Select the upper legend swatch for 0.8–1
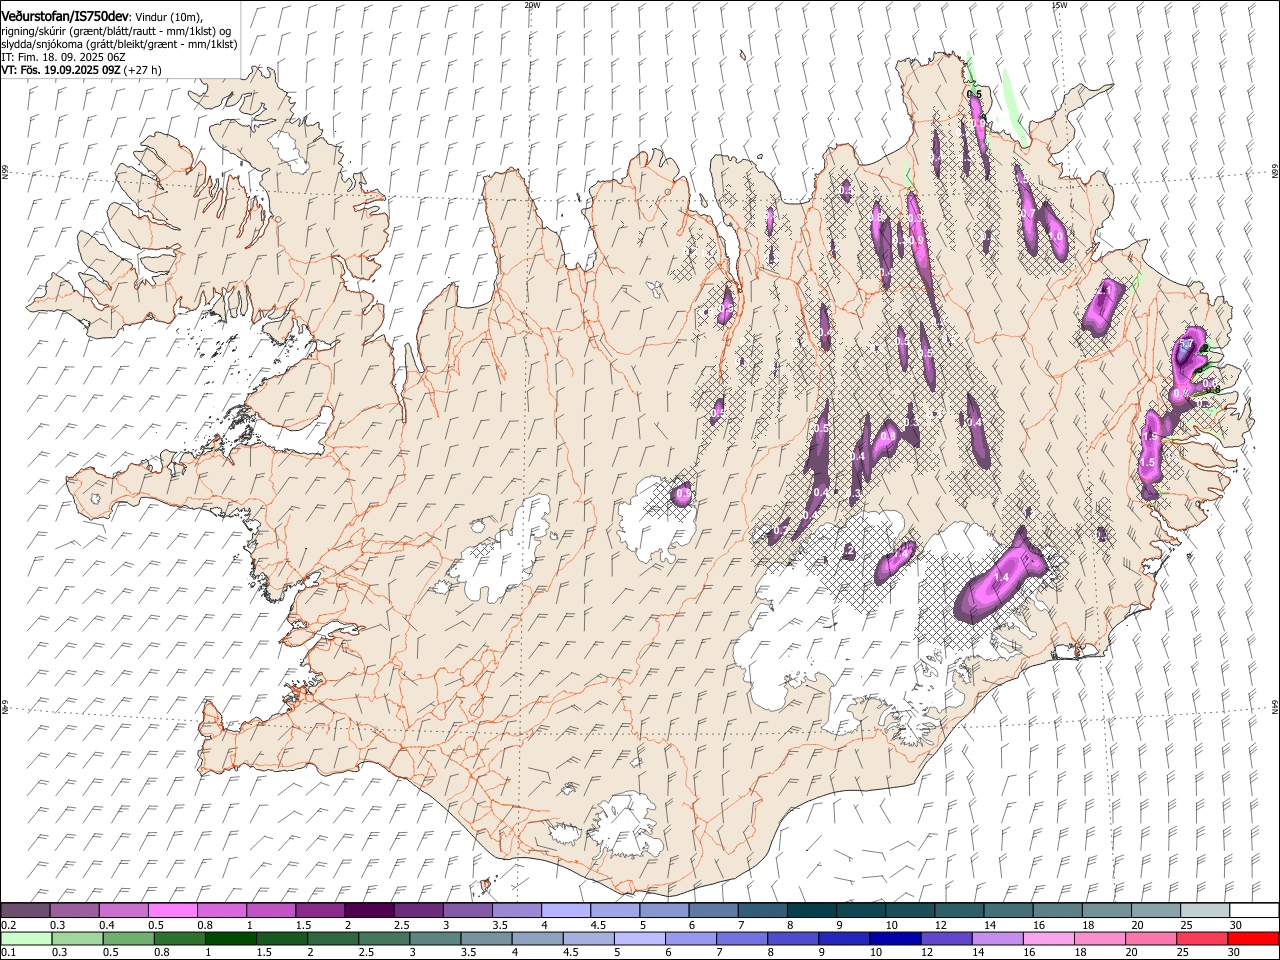This screenshot has width=1280, height=960. 222,911
